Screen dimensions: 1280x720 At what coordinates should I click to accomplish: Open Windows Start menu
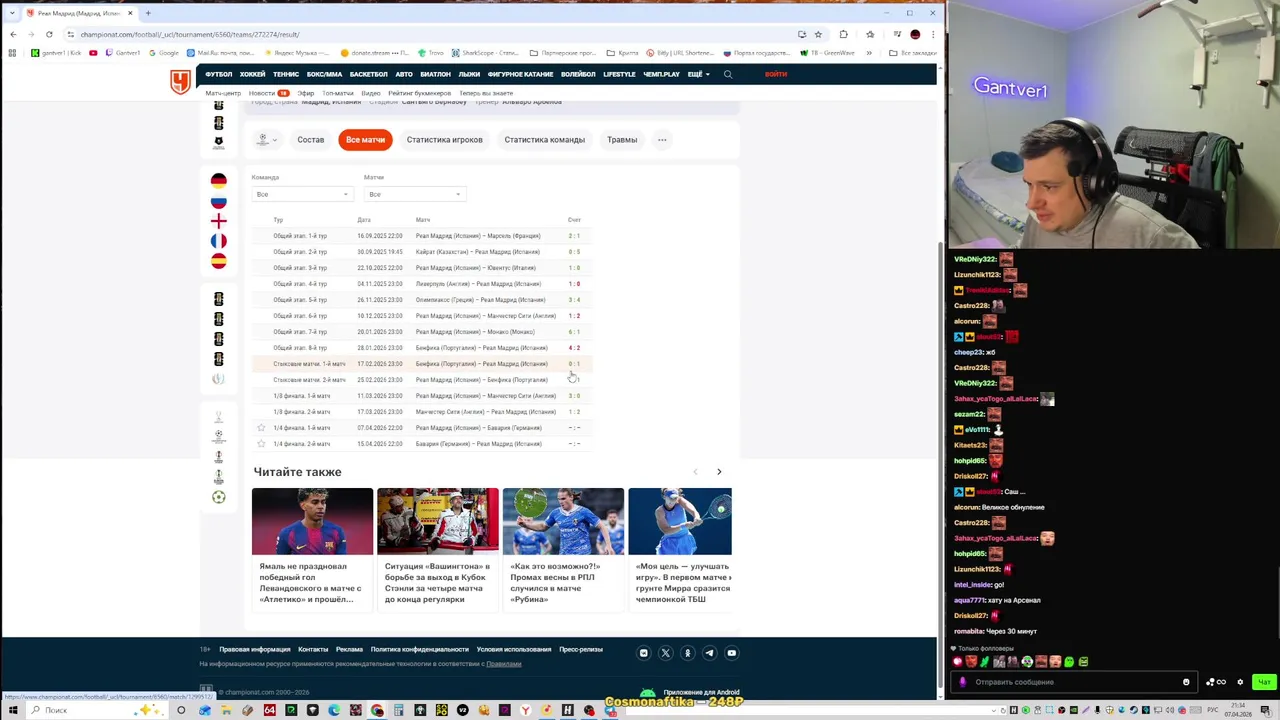pyautogui.click(x=13, y=710)
